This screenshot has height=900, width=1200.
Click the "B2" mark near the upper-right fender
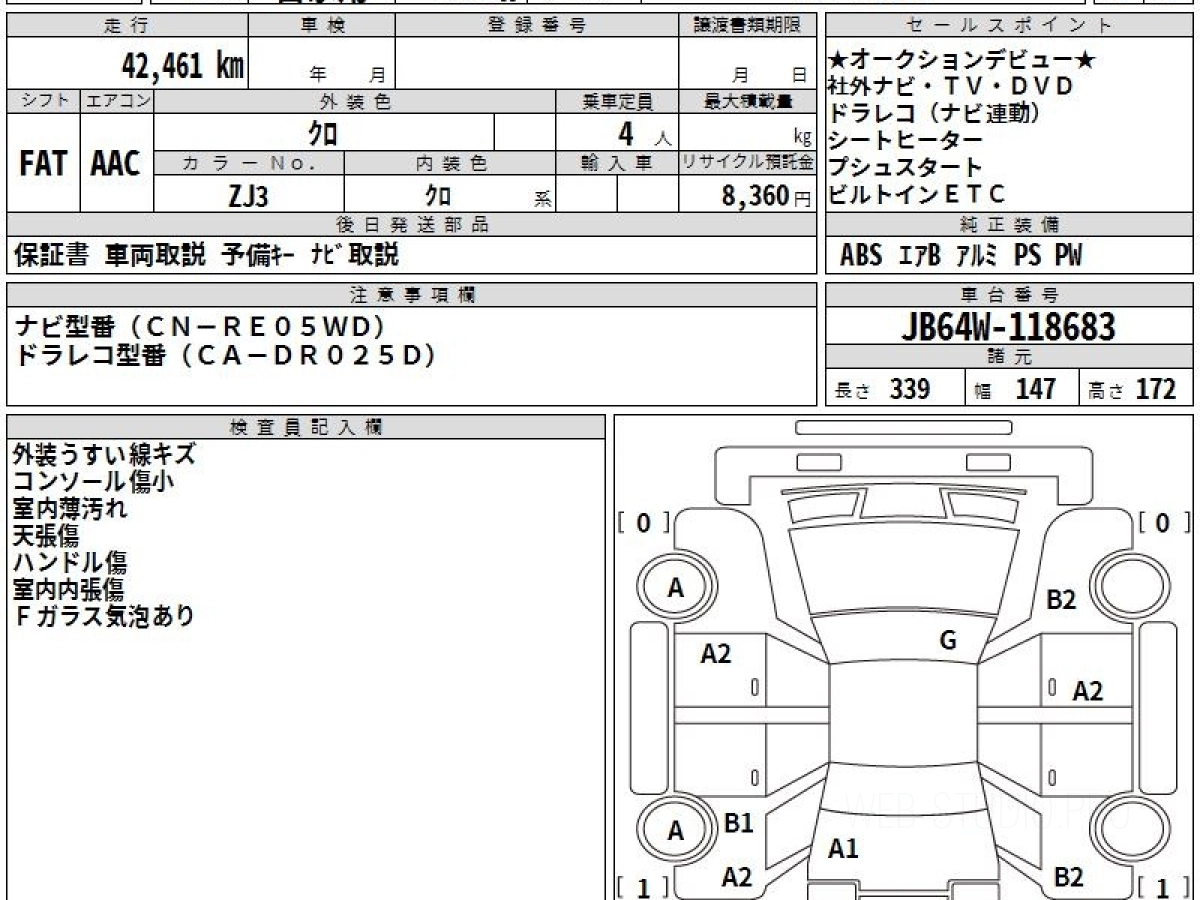[1060, 600]
